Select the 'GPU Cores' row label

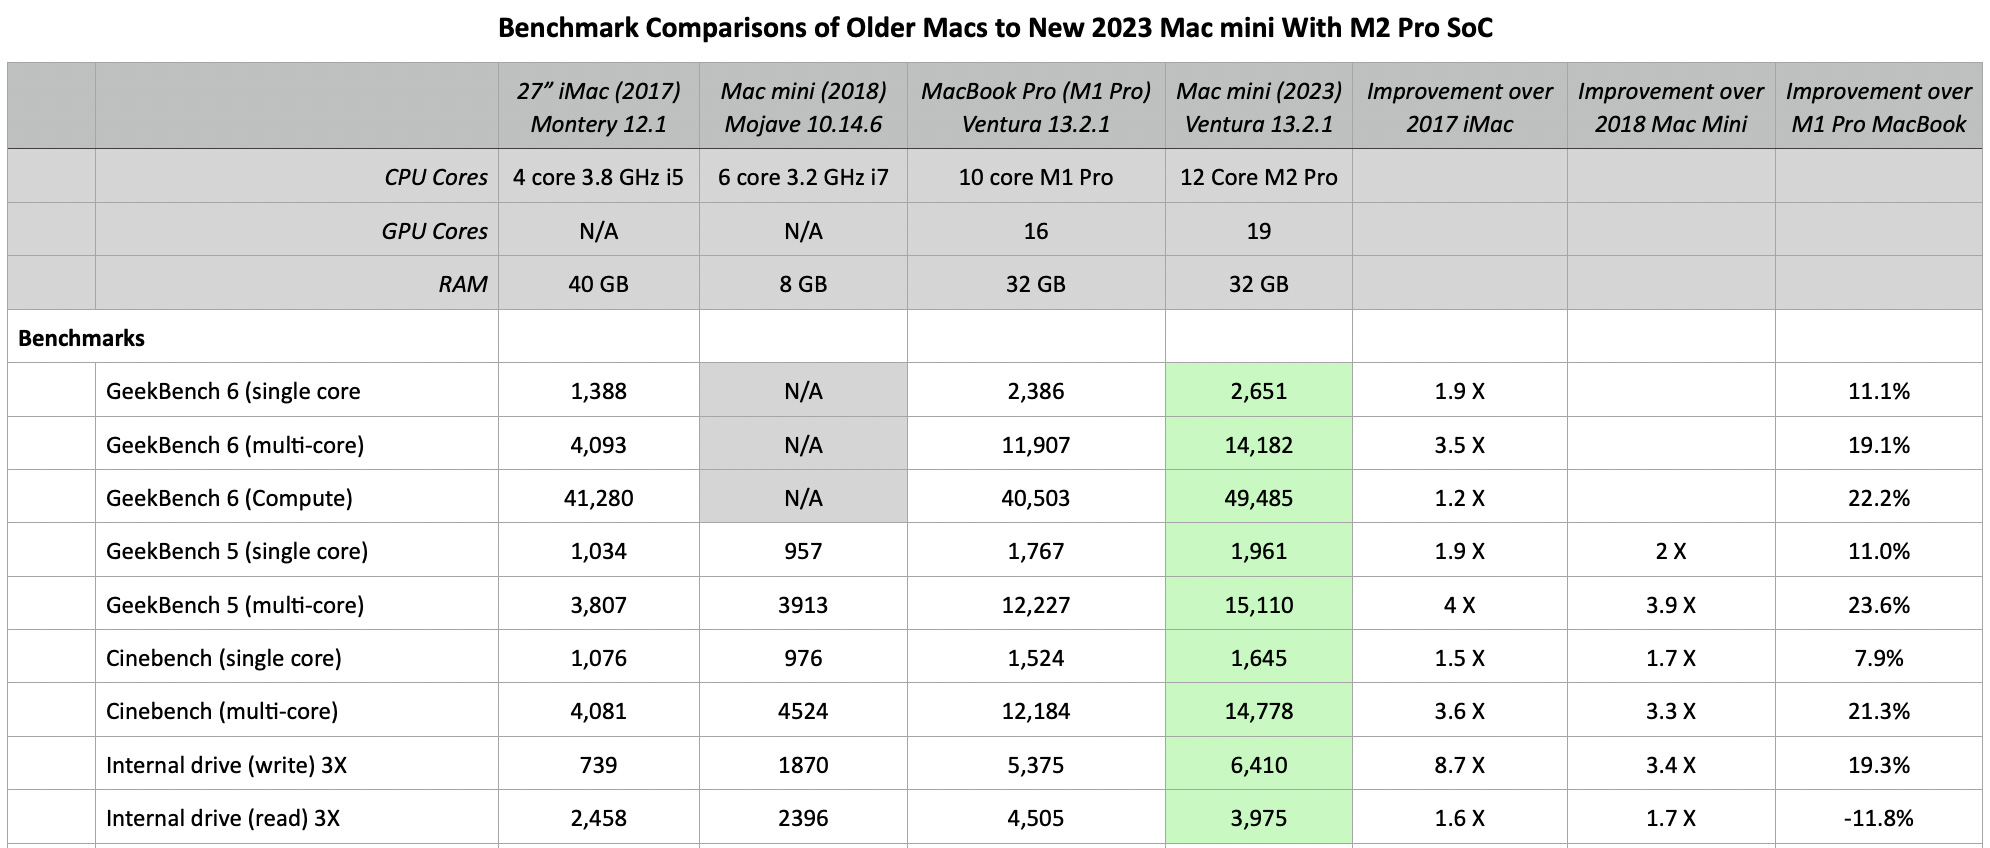pos(435,231)
